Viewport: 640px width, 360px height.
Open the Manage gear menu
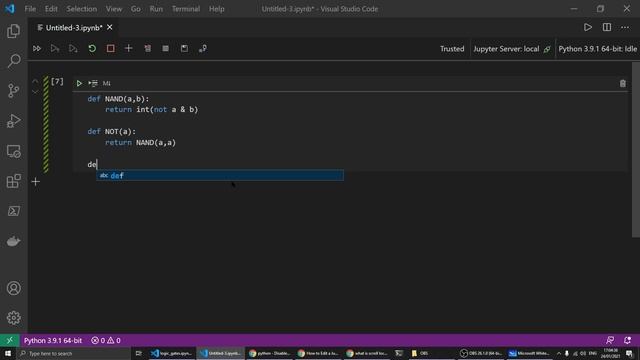(x=13, y=318)
